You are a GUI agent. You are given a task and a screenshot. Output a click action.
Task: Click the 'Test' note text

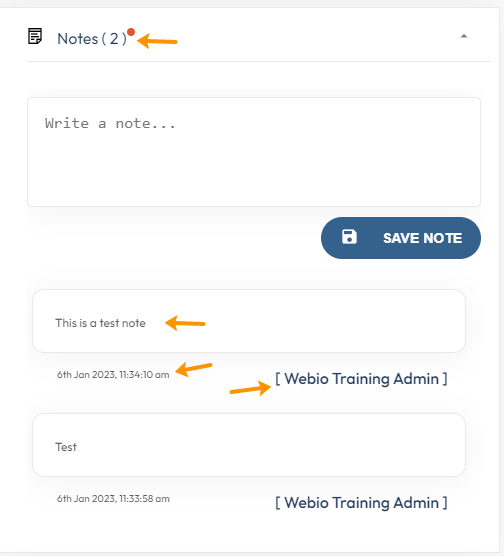tap(66, 447)
